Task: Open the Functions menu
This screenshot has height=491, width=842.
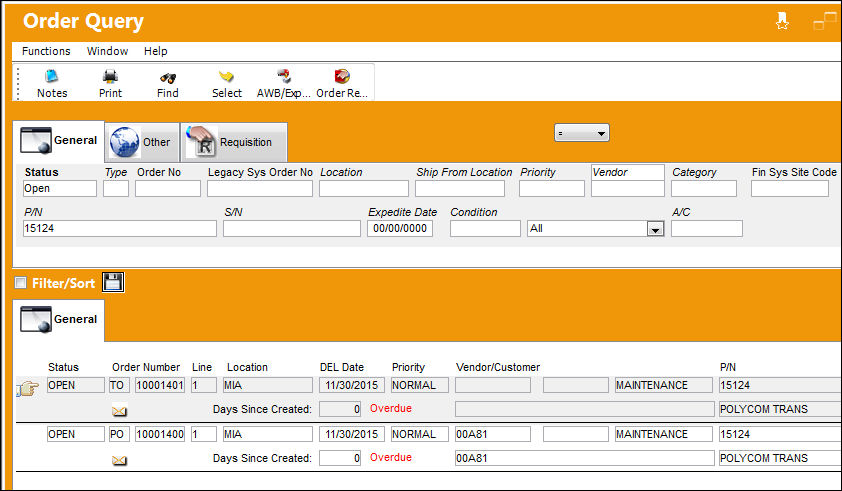Action: pyautogui.click(x=46, y=51)
